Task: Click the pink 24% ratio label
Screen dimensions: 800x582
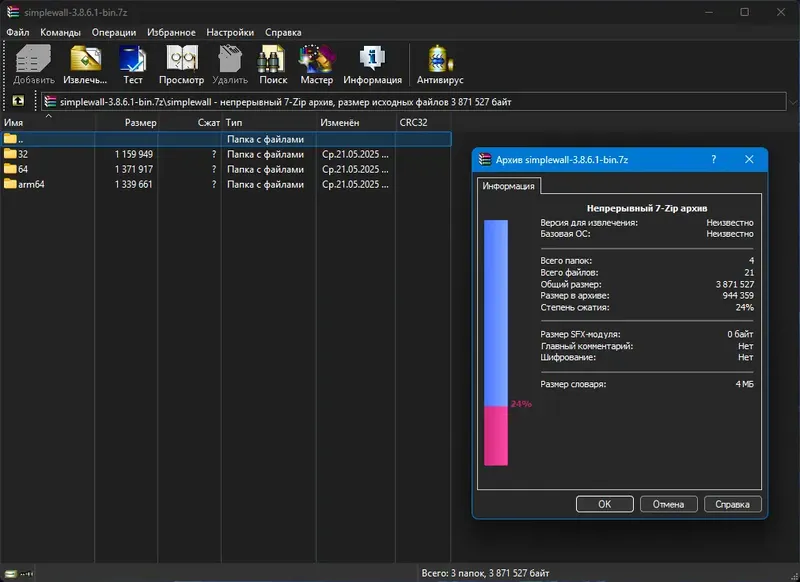Action: [521, 403]
